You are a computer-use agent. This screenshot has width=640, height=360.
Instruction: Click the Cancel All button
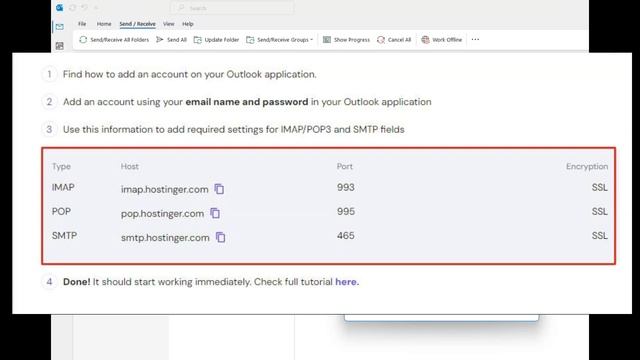click(x=394, y=40)
